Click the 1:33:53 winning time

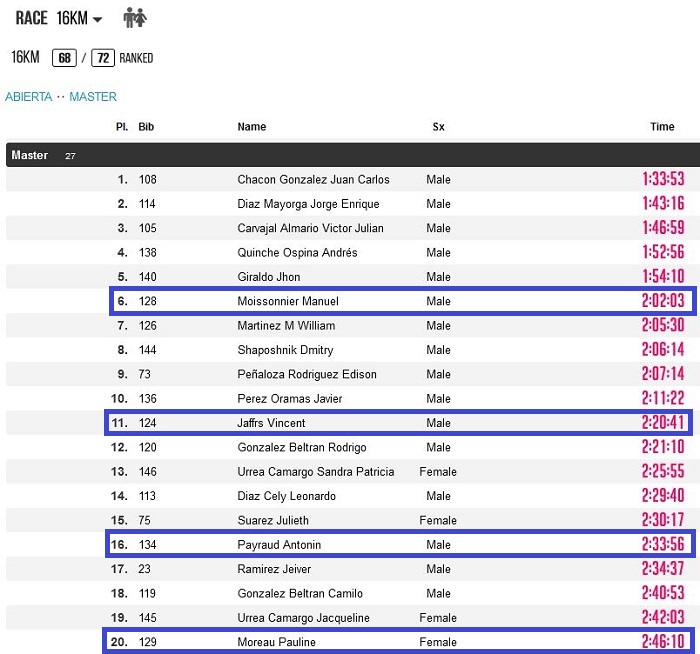(x=662, y=180)
